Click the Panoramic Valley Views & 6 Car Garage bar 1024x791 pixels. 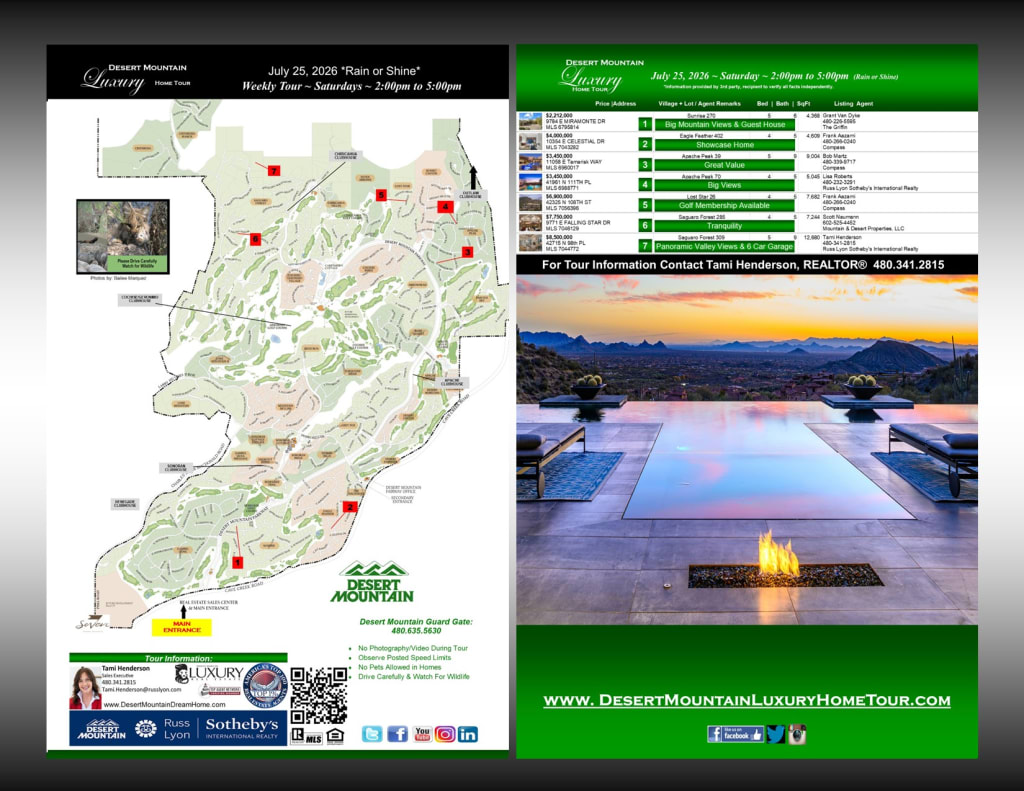tap(725, 246)
